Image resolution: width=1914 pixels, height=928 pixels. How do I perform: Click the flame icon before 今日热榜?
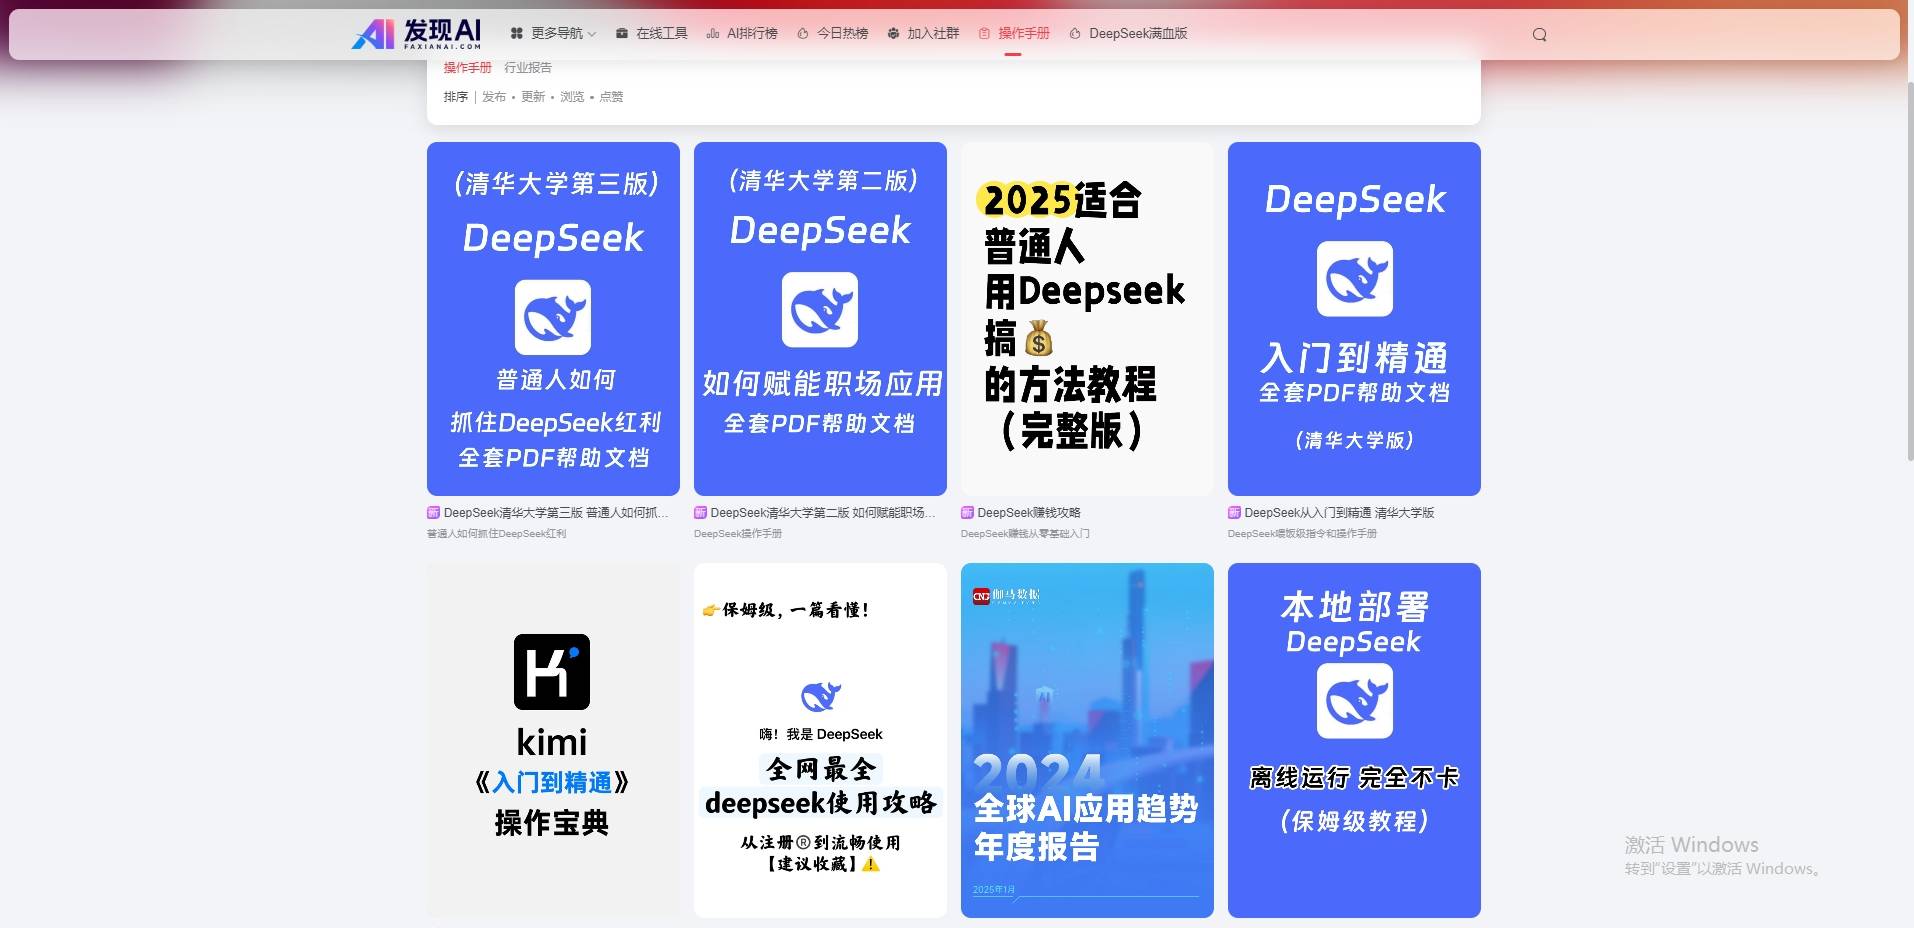803,33
